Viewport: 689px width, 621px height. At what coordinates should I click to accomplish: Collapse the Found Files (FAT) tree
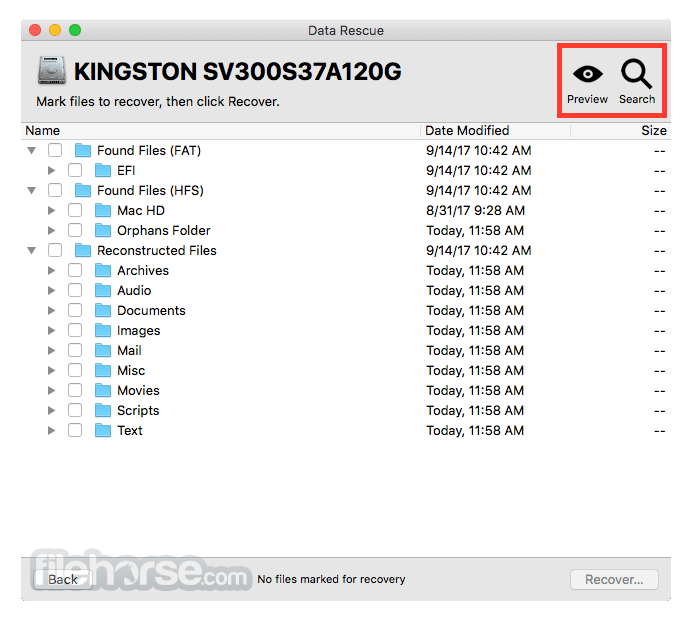coord(32,151)
